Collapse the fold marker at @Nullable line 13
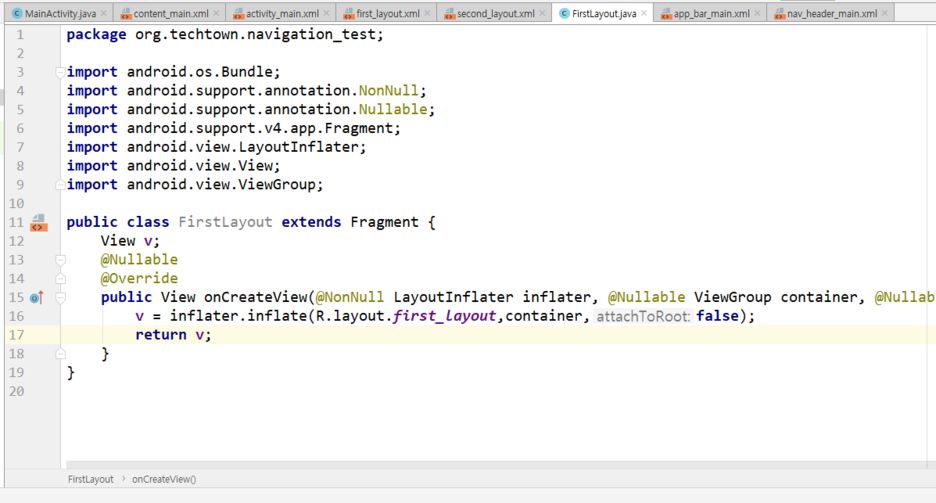This screenshot has height=503, width=936. tap(60, 260)
